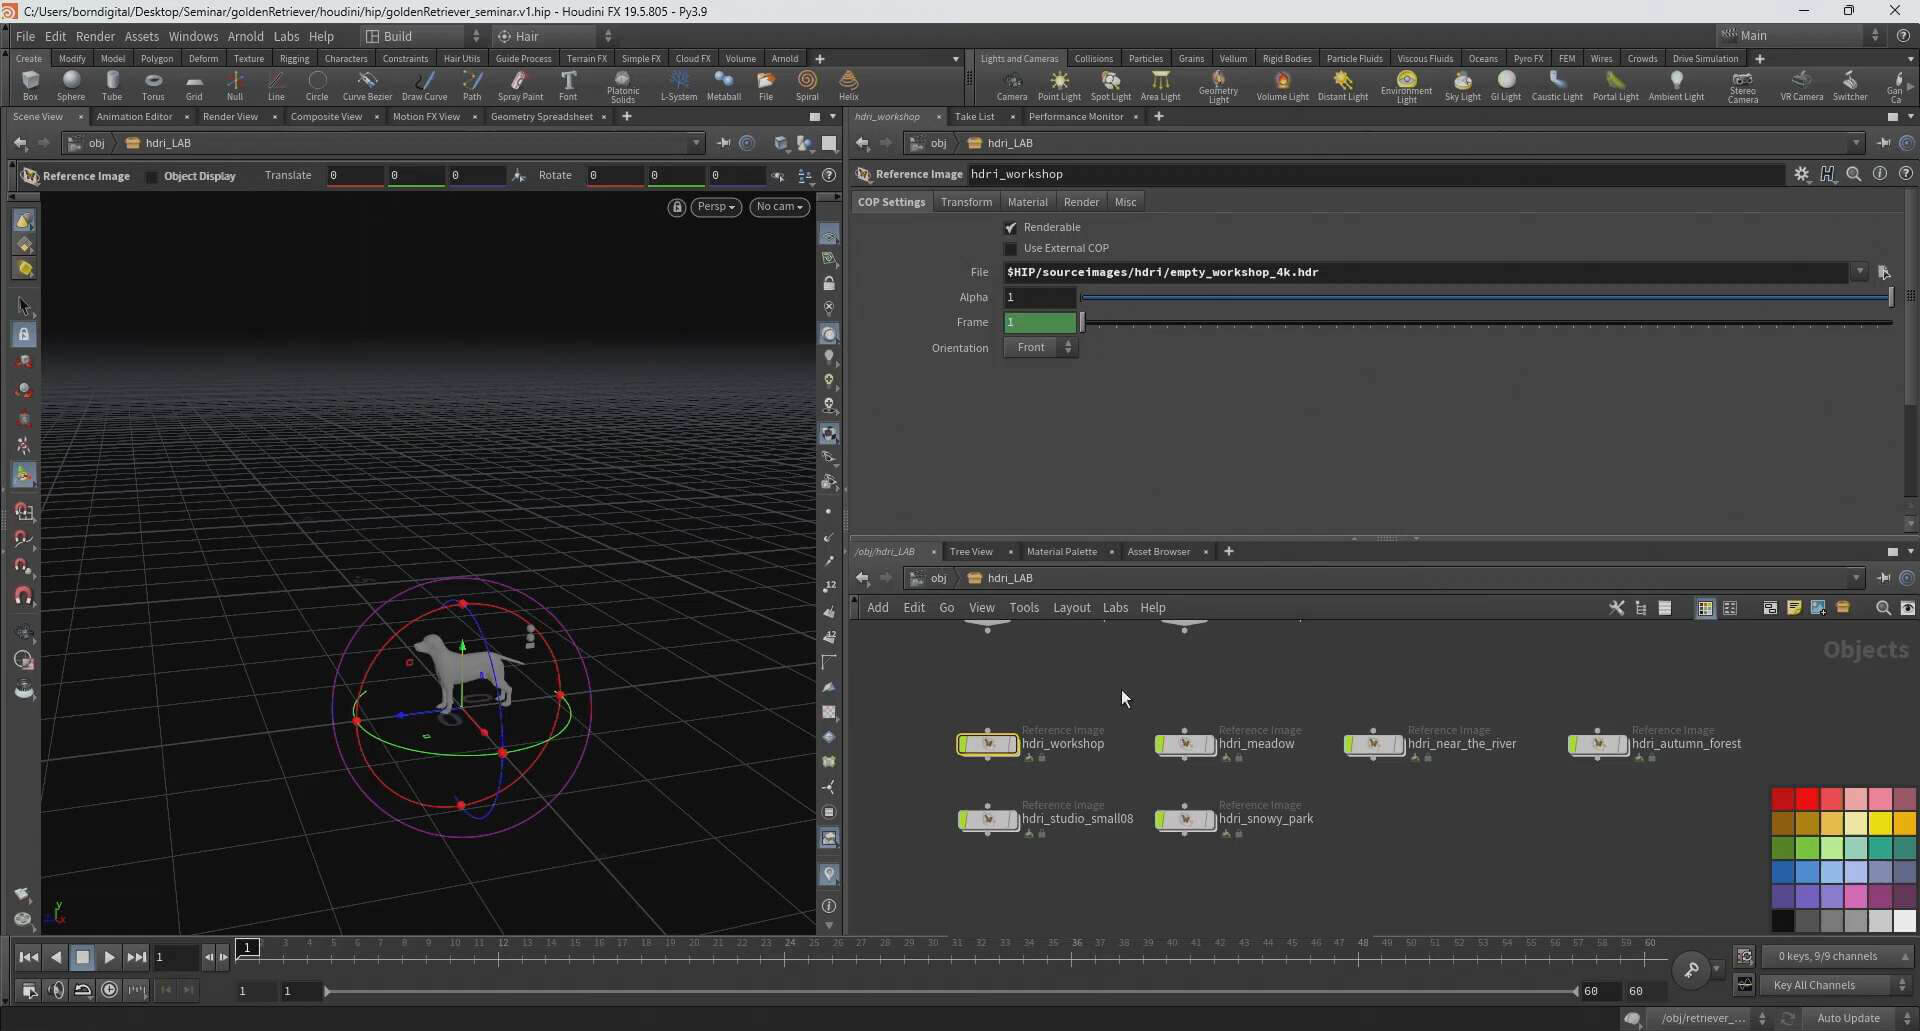
Task: Click the Torus shelf tool icon
Action: click(153, 85)
